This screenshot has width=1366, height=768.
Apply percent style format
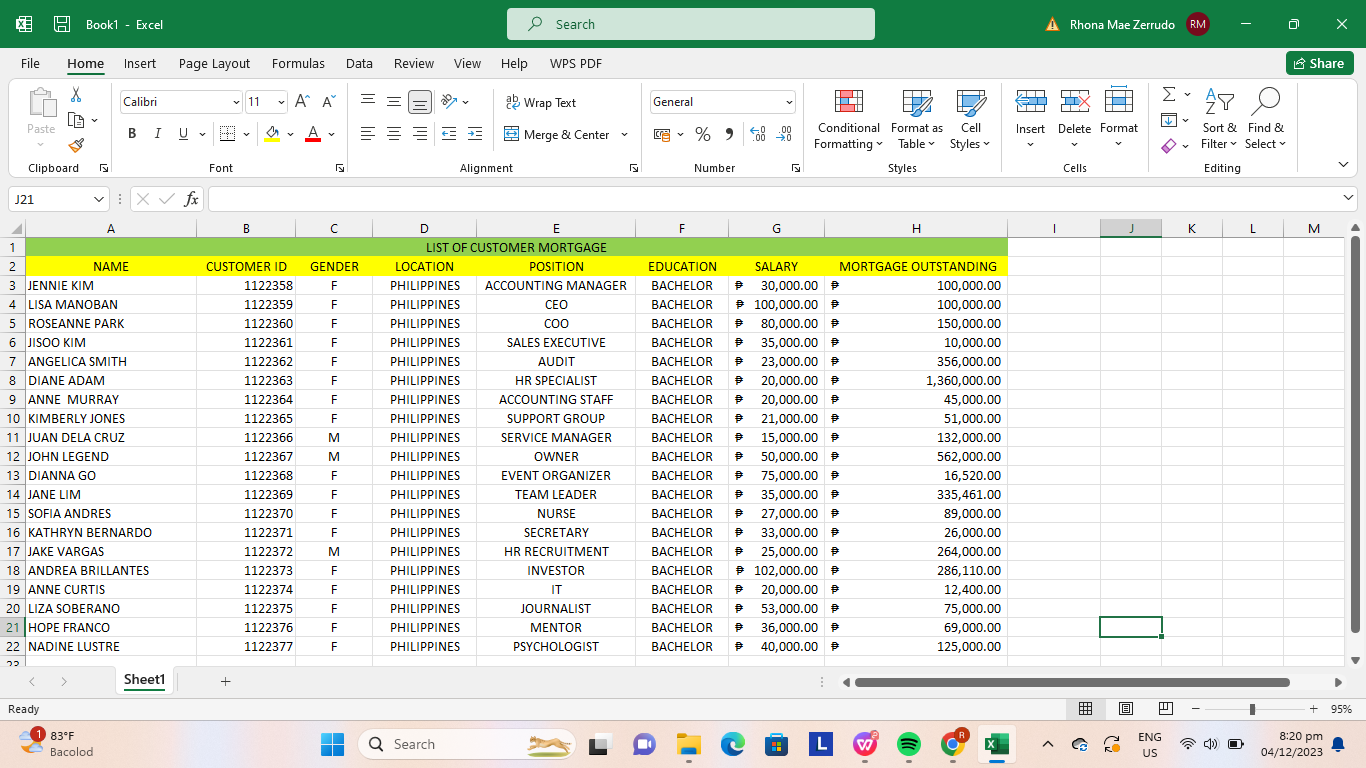point(703,134)
